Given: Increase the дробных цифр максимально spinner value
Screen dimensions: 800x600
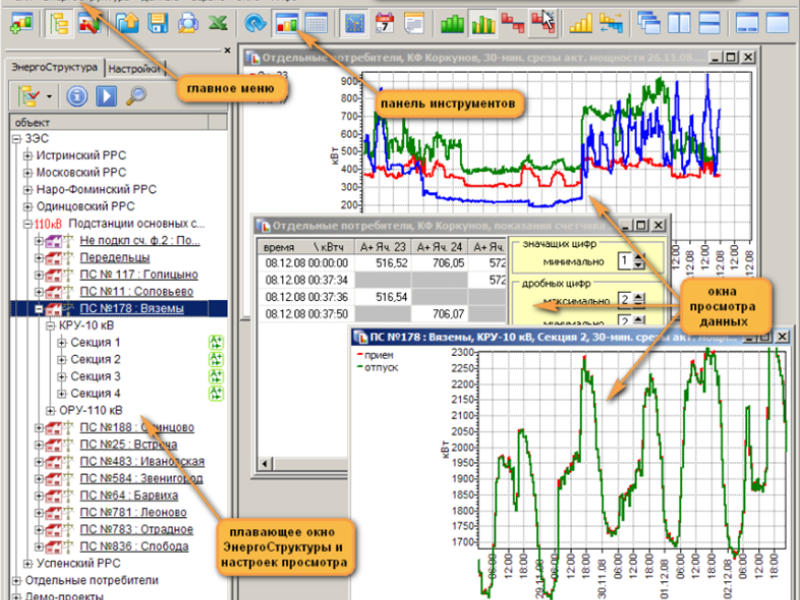Looking at the screenshot, I should (x=639, y=295).
